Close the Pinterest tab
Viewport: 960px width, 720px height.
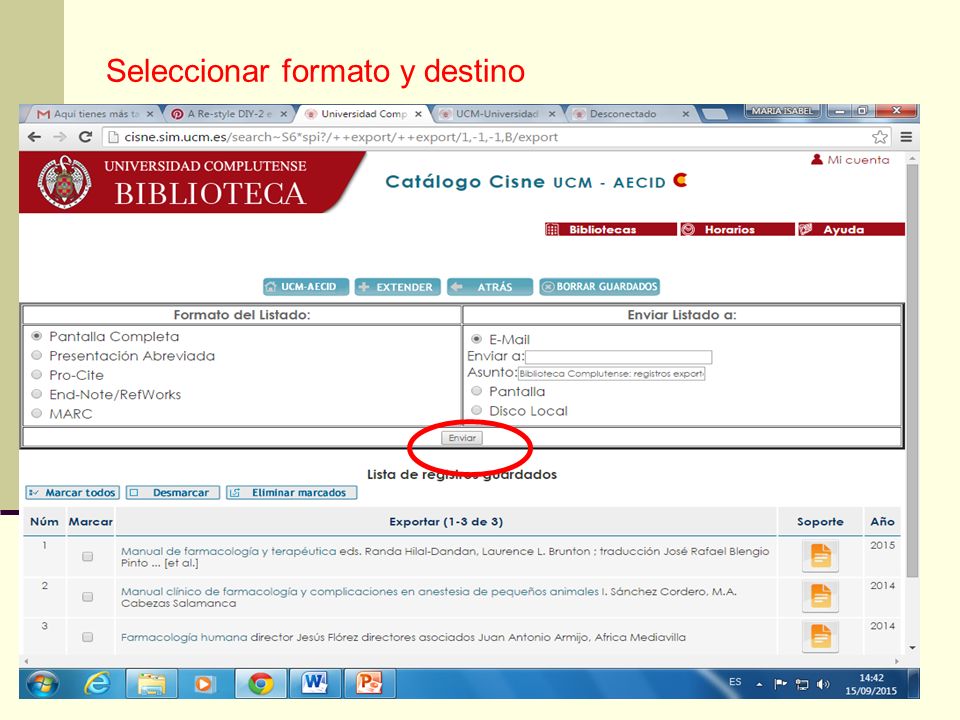point(283,114)
